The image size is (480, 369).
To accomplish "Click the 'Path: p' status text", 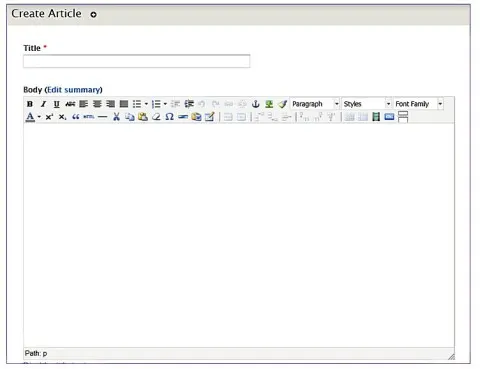I will 36,353.
